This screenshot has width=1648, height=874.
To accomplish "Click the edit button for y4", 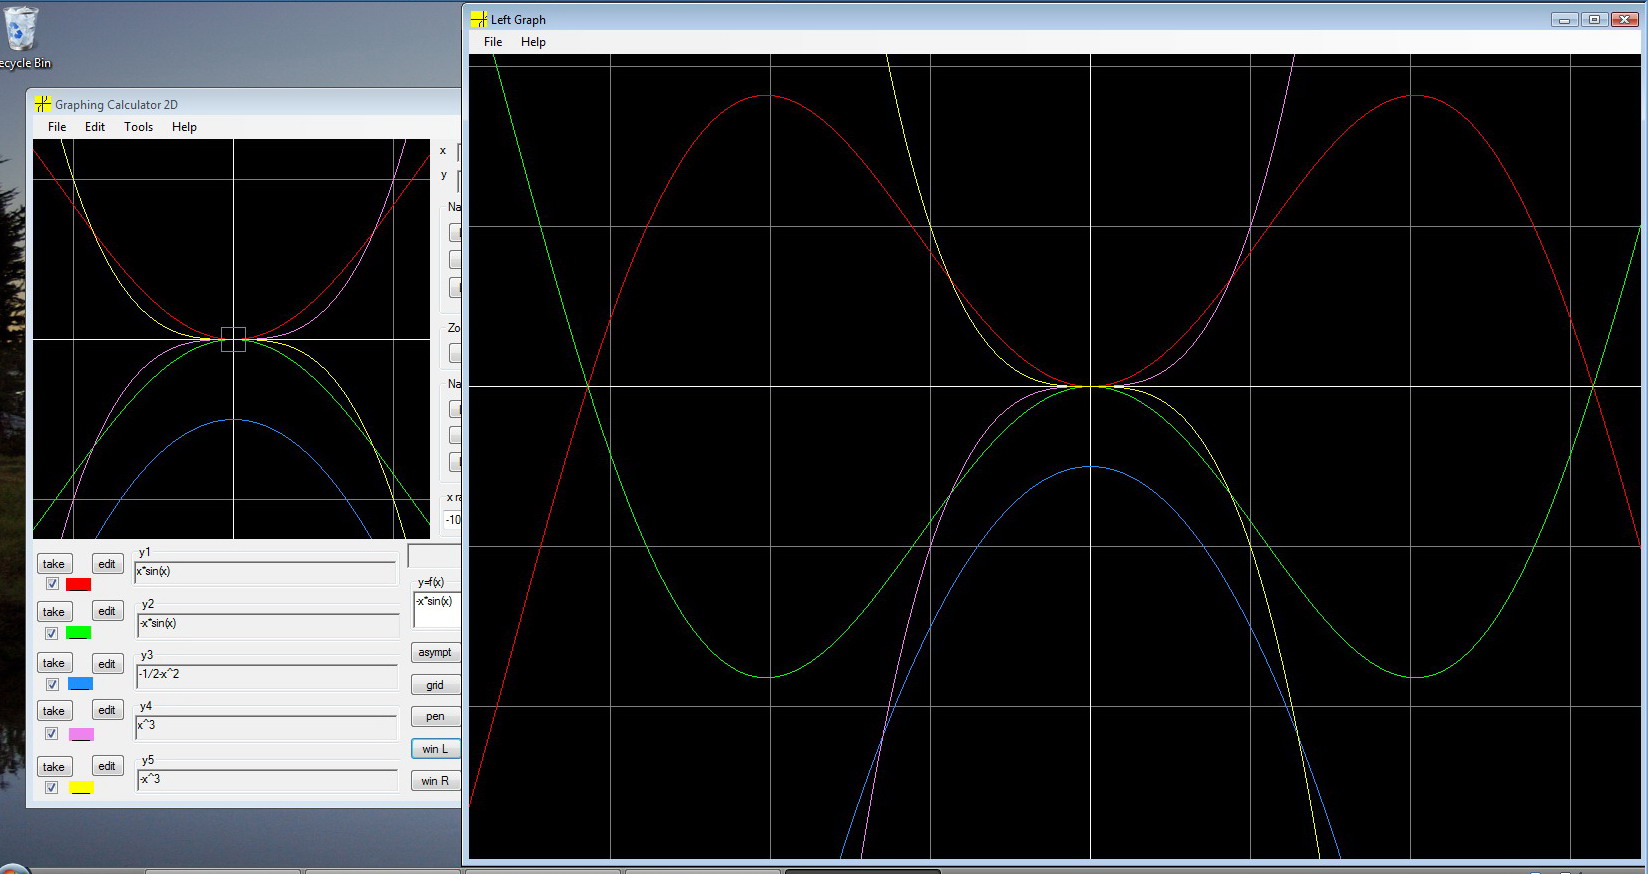I will click(x=107, y=710).
